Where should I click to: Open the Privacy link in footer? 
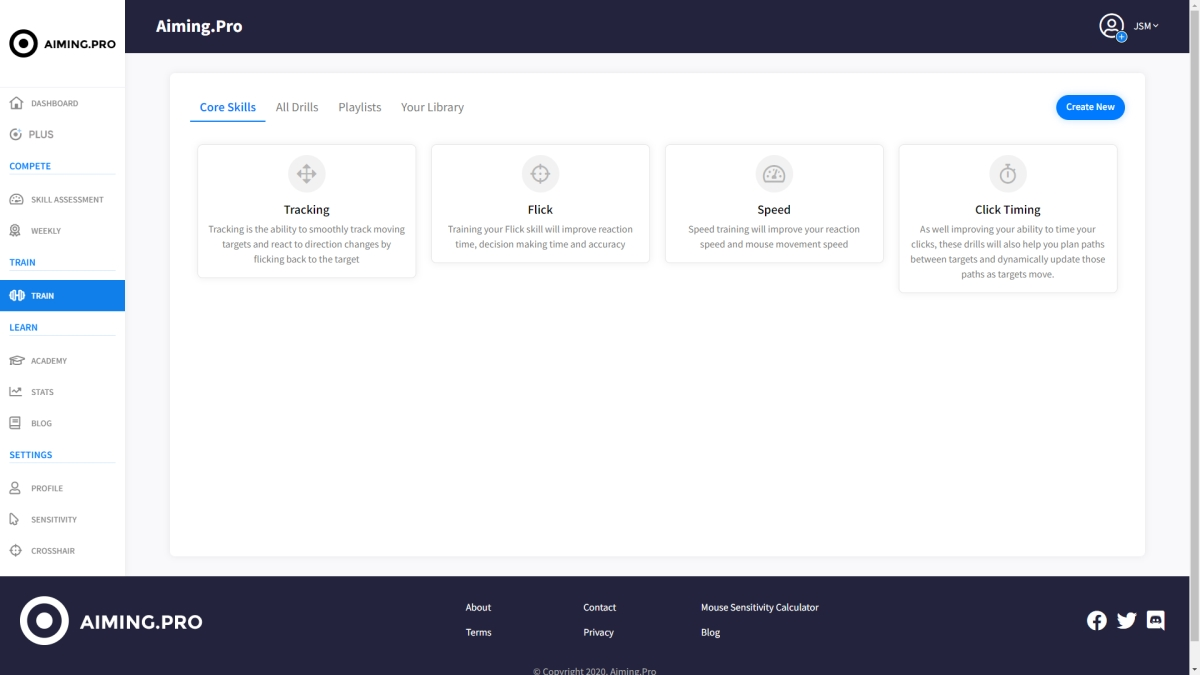[x=598, y=632]
